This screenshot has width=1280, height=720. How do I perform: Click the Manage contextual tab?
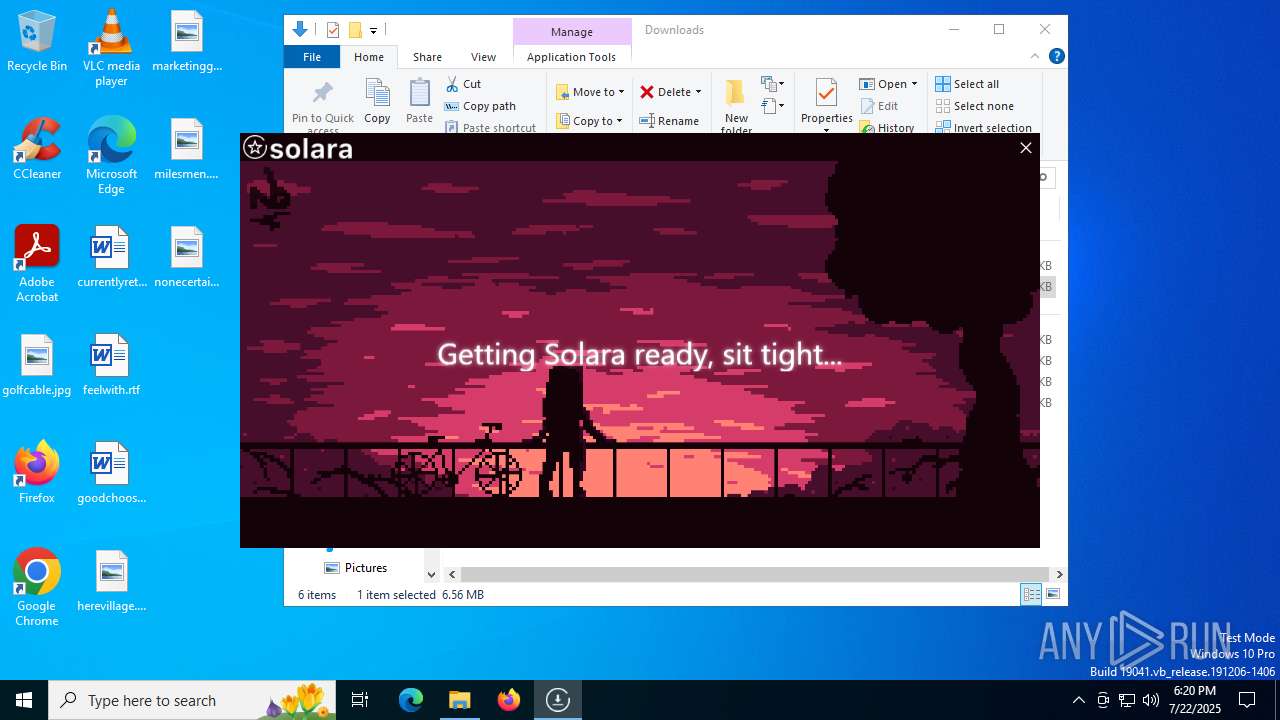(572, 32)
